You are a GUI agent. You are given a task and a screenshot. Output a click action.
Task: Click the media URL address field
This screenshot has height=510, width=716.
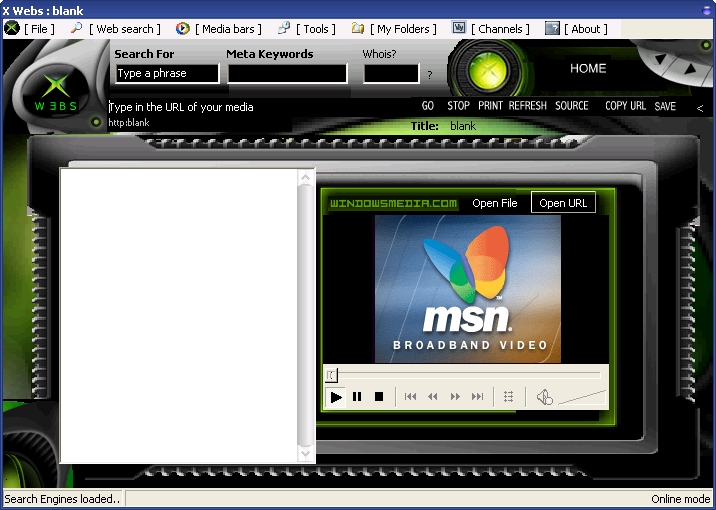tap(260, 107)
